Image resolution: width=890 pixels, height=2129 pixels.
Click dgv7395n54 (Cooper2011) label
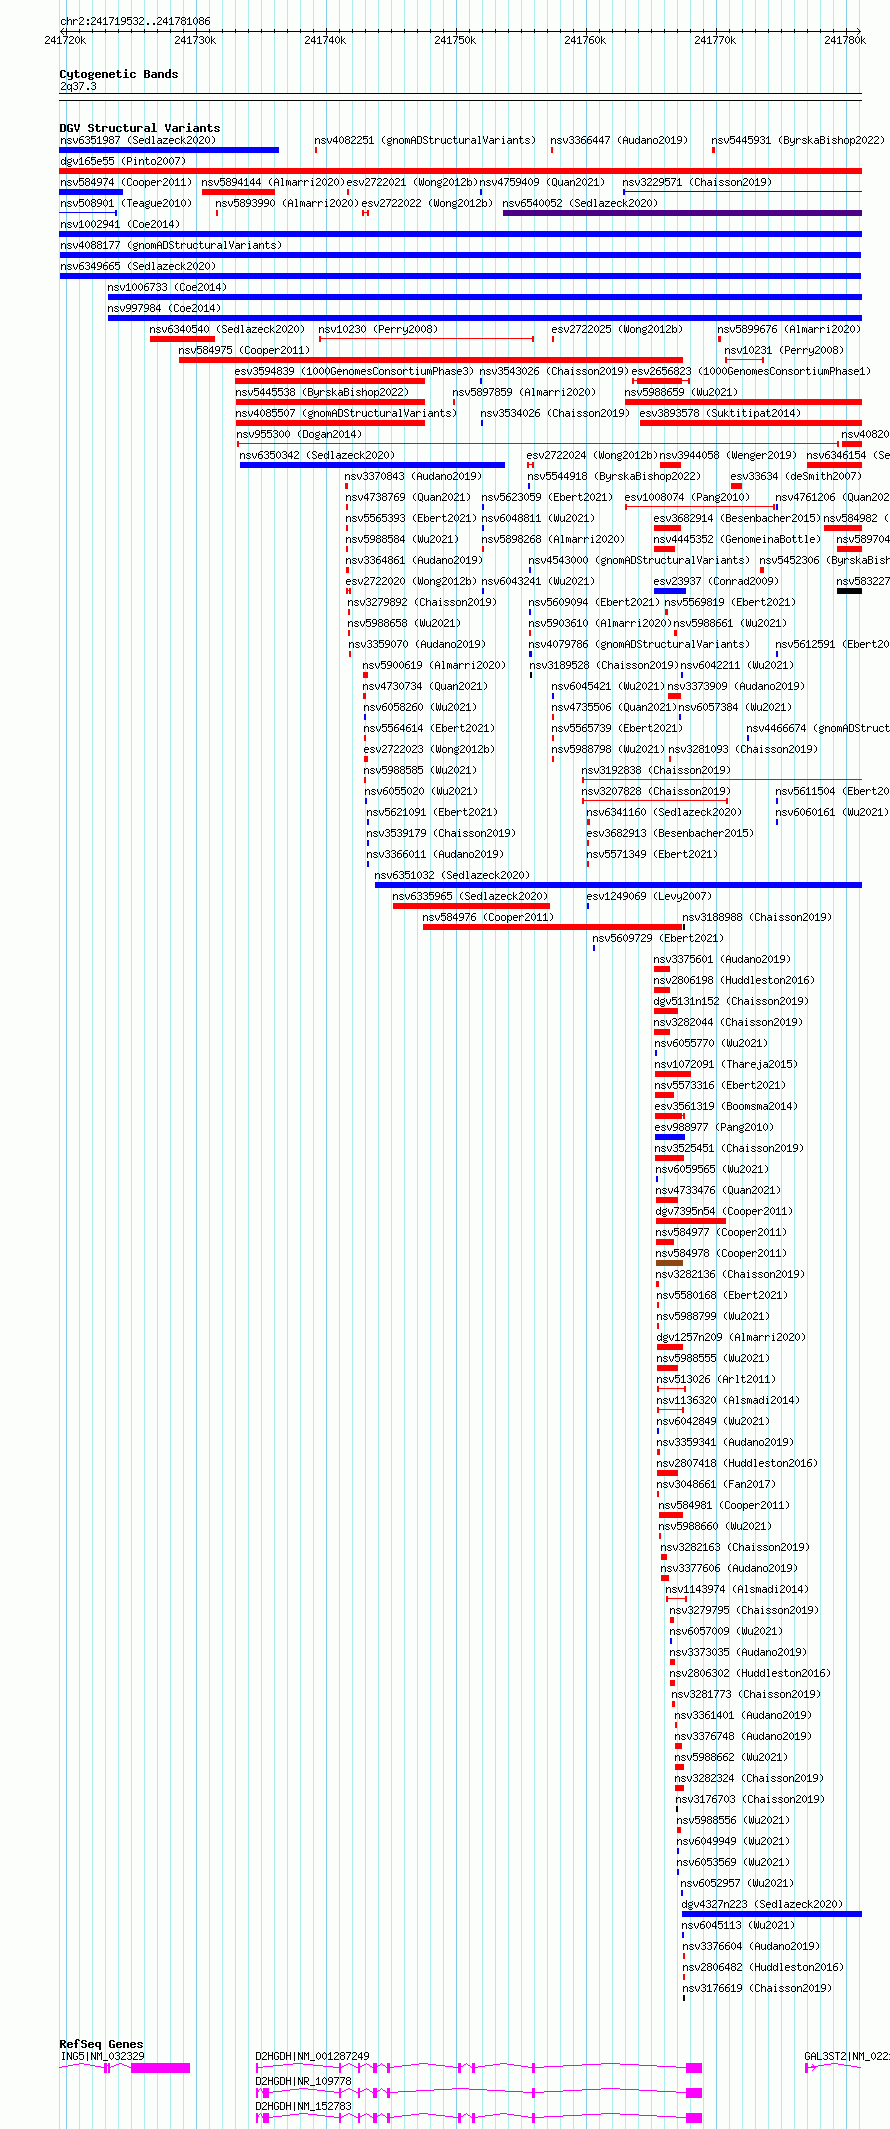pos(726,1211)
